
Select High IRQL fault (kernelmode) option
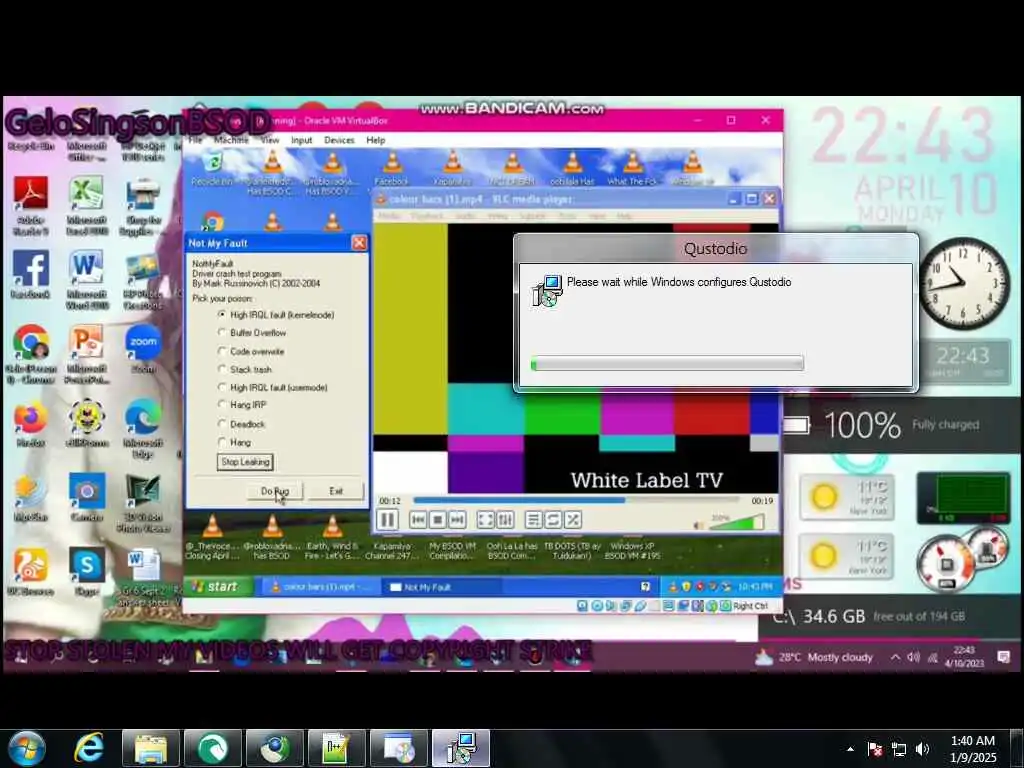tap(276, 315)
